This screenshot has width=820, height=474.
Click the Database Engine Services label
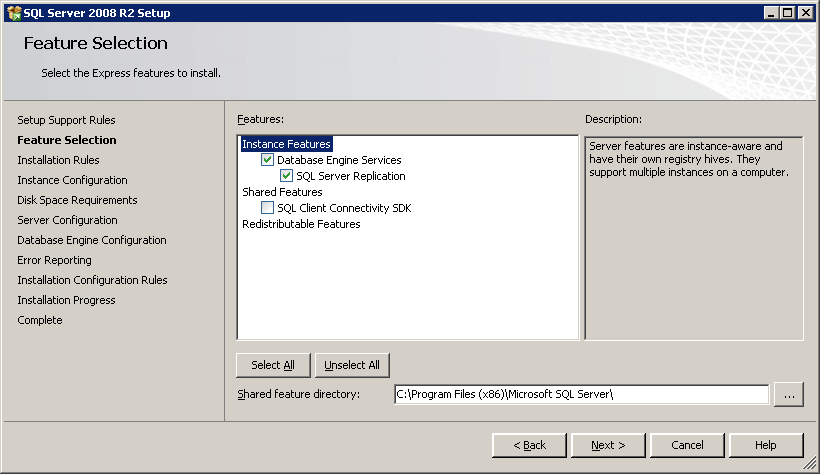(x=339, y=160)
